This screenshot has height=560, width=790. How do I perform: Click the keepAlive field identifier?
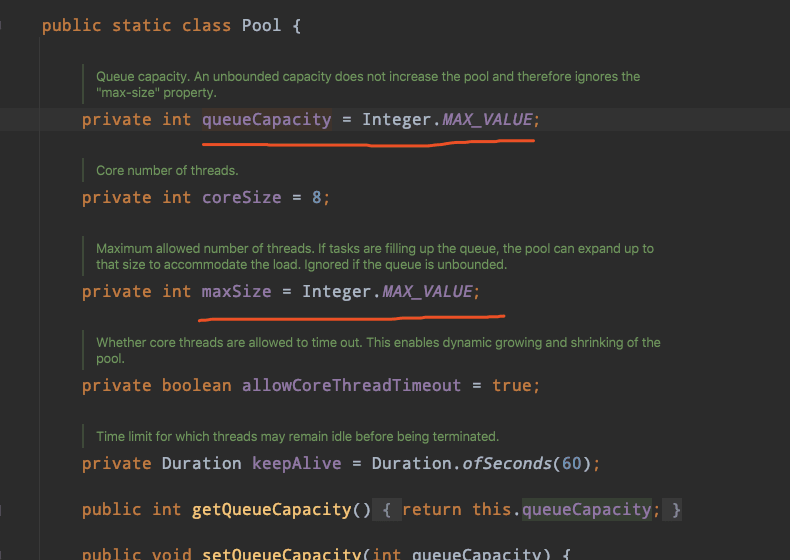[296, 463]
